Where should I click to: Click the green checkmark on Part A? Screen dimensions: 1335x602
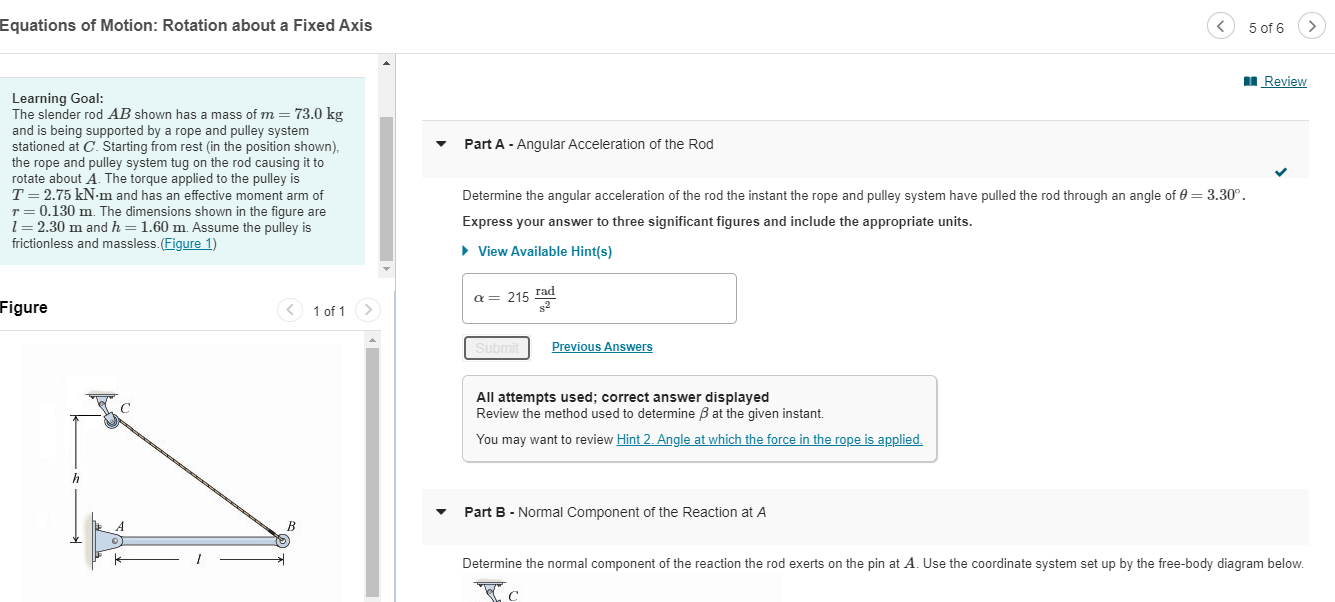[1281, 171]
